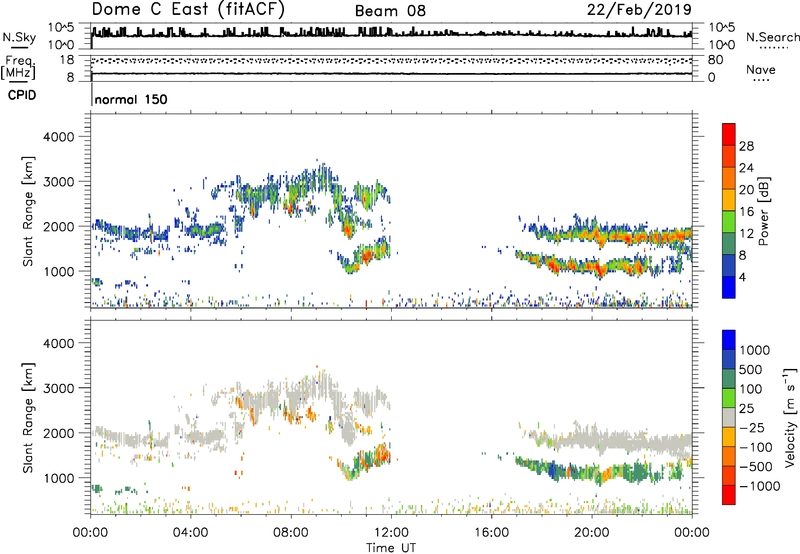This screenshot has height=554, width=800.
Task: Click the "4" tick on the Power colorbar
Action: (742, 278)
